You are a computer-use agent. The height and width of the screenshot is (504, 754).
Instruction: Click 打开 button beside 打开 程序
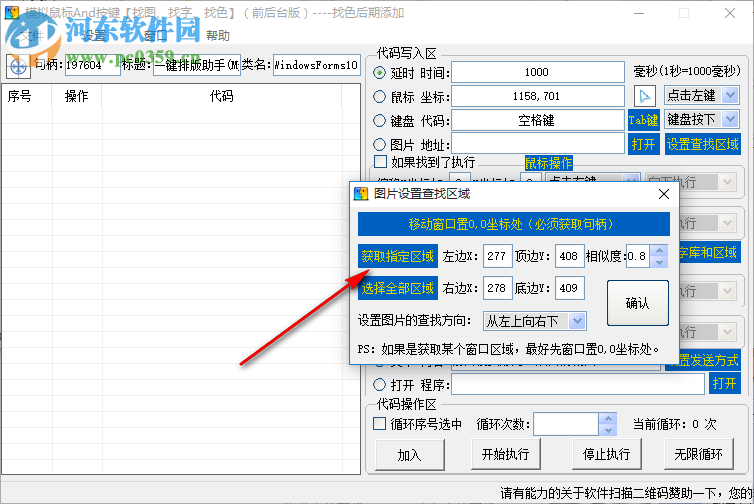724,384
